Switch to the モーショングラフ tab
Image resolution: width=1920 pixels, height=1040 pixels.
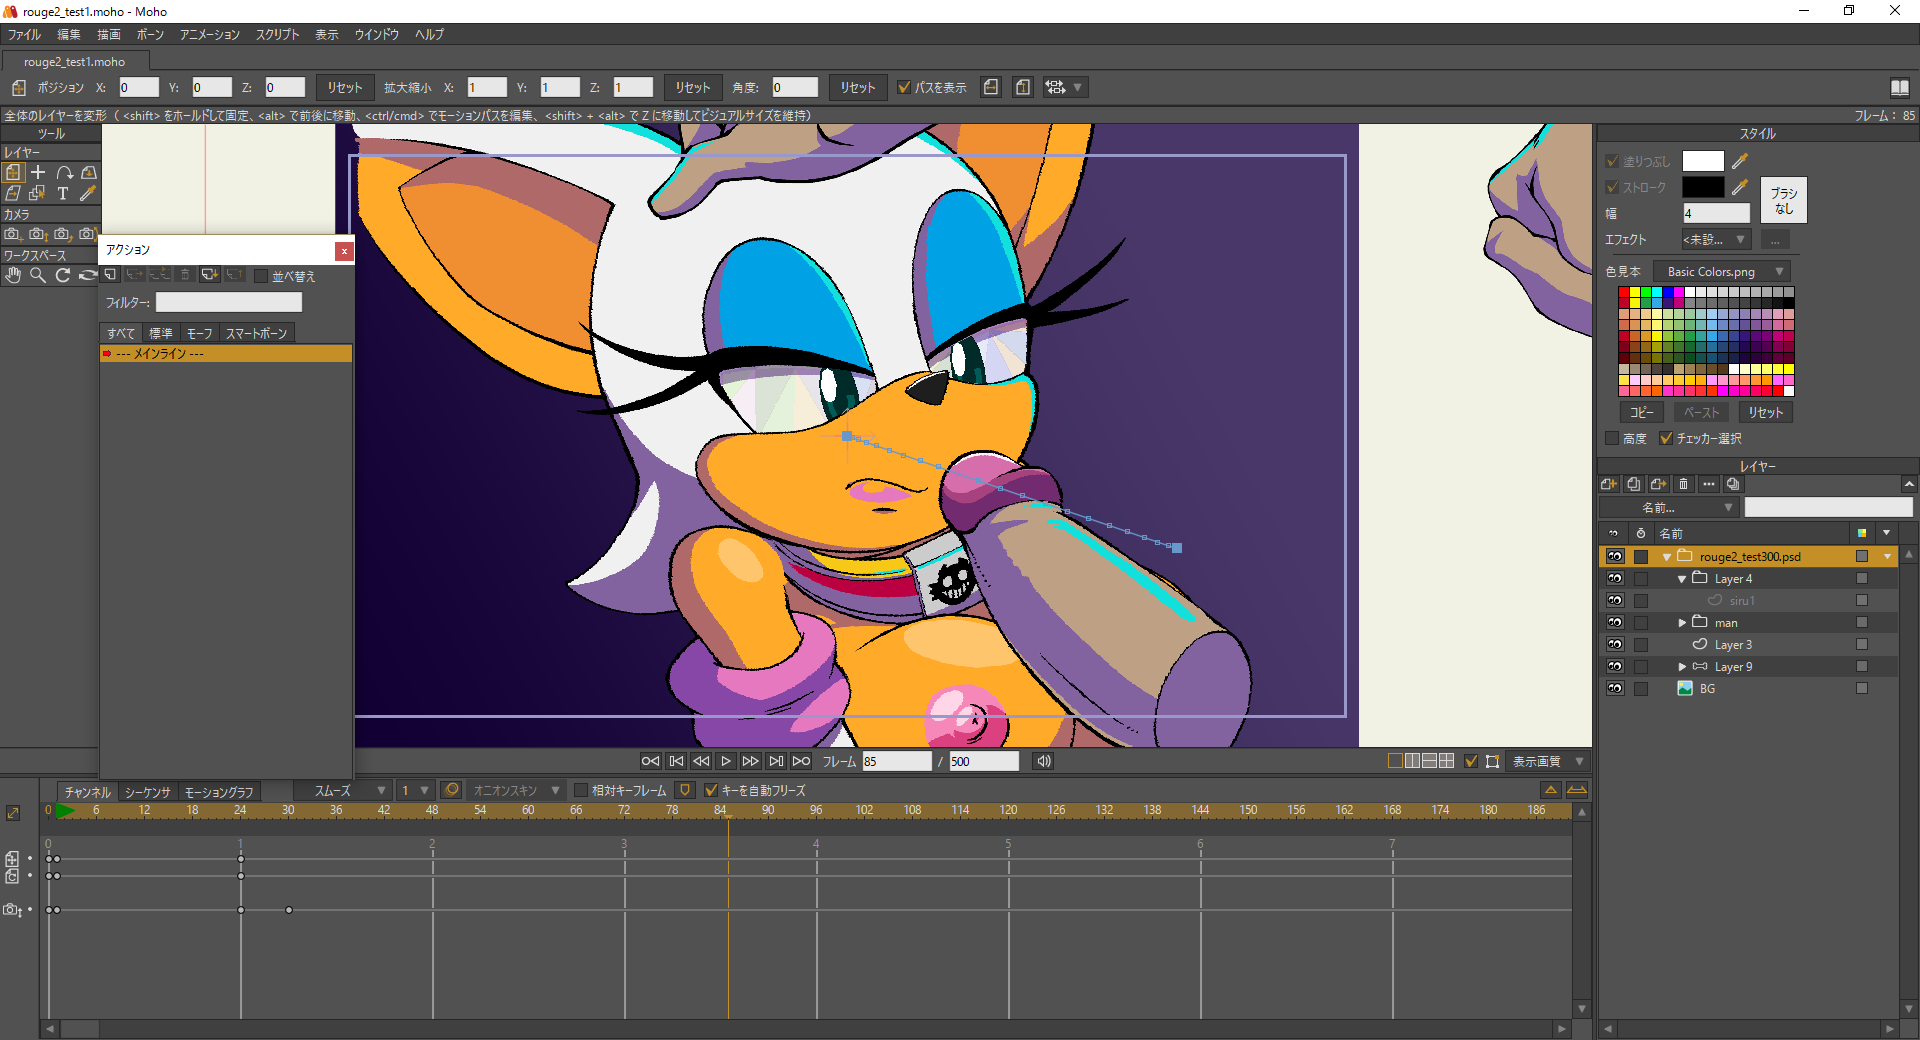point(219,792)
